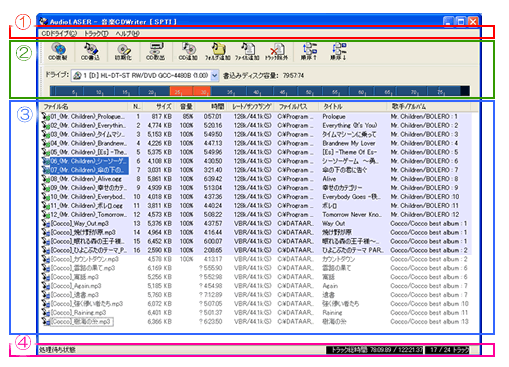Sort by the タイトル column header

pos(353,107)
